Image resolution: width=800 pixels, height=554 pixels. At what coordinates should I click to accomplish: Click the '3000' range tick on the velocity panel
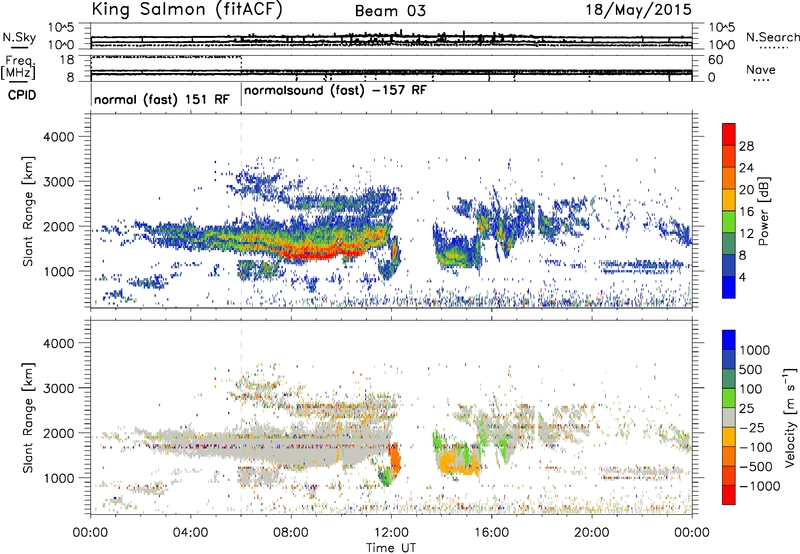click(x=58, y=388)
